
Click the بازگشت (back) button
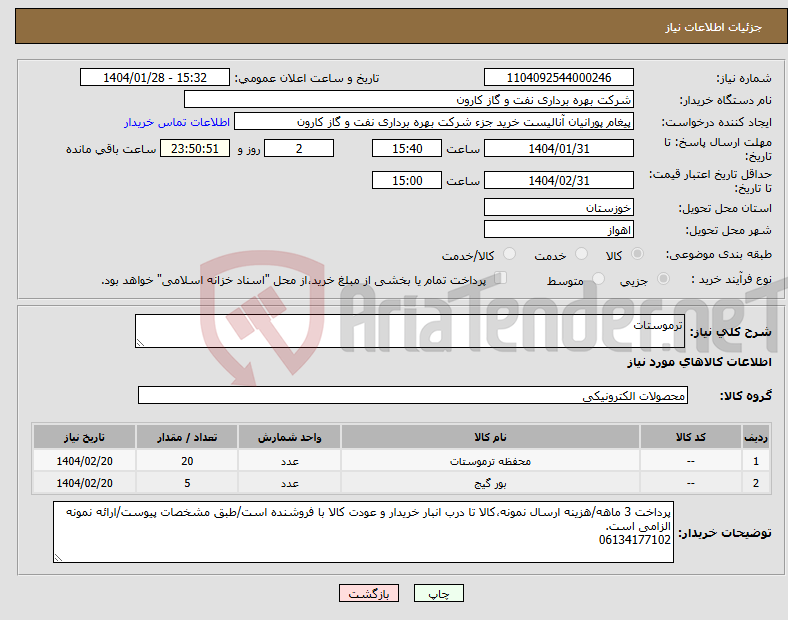[369, 593]
